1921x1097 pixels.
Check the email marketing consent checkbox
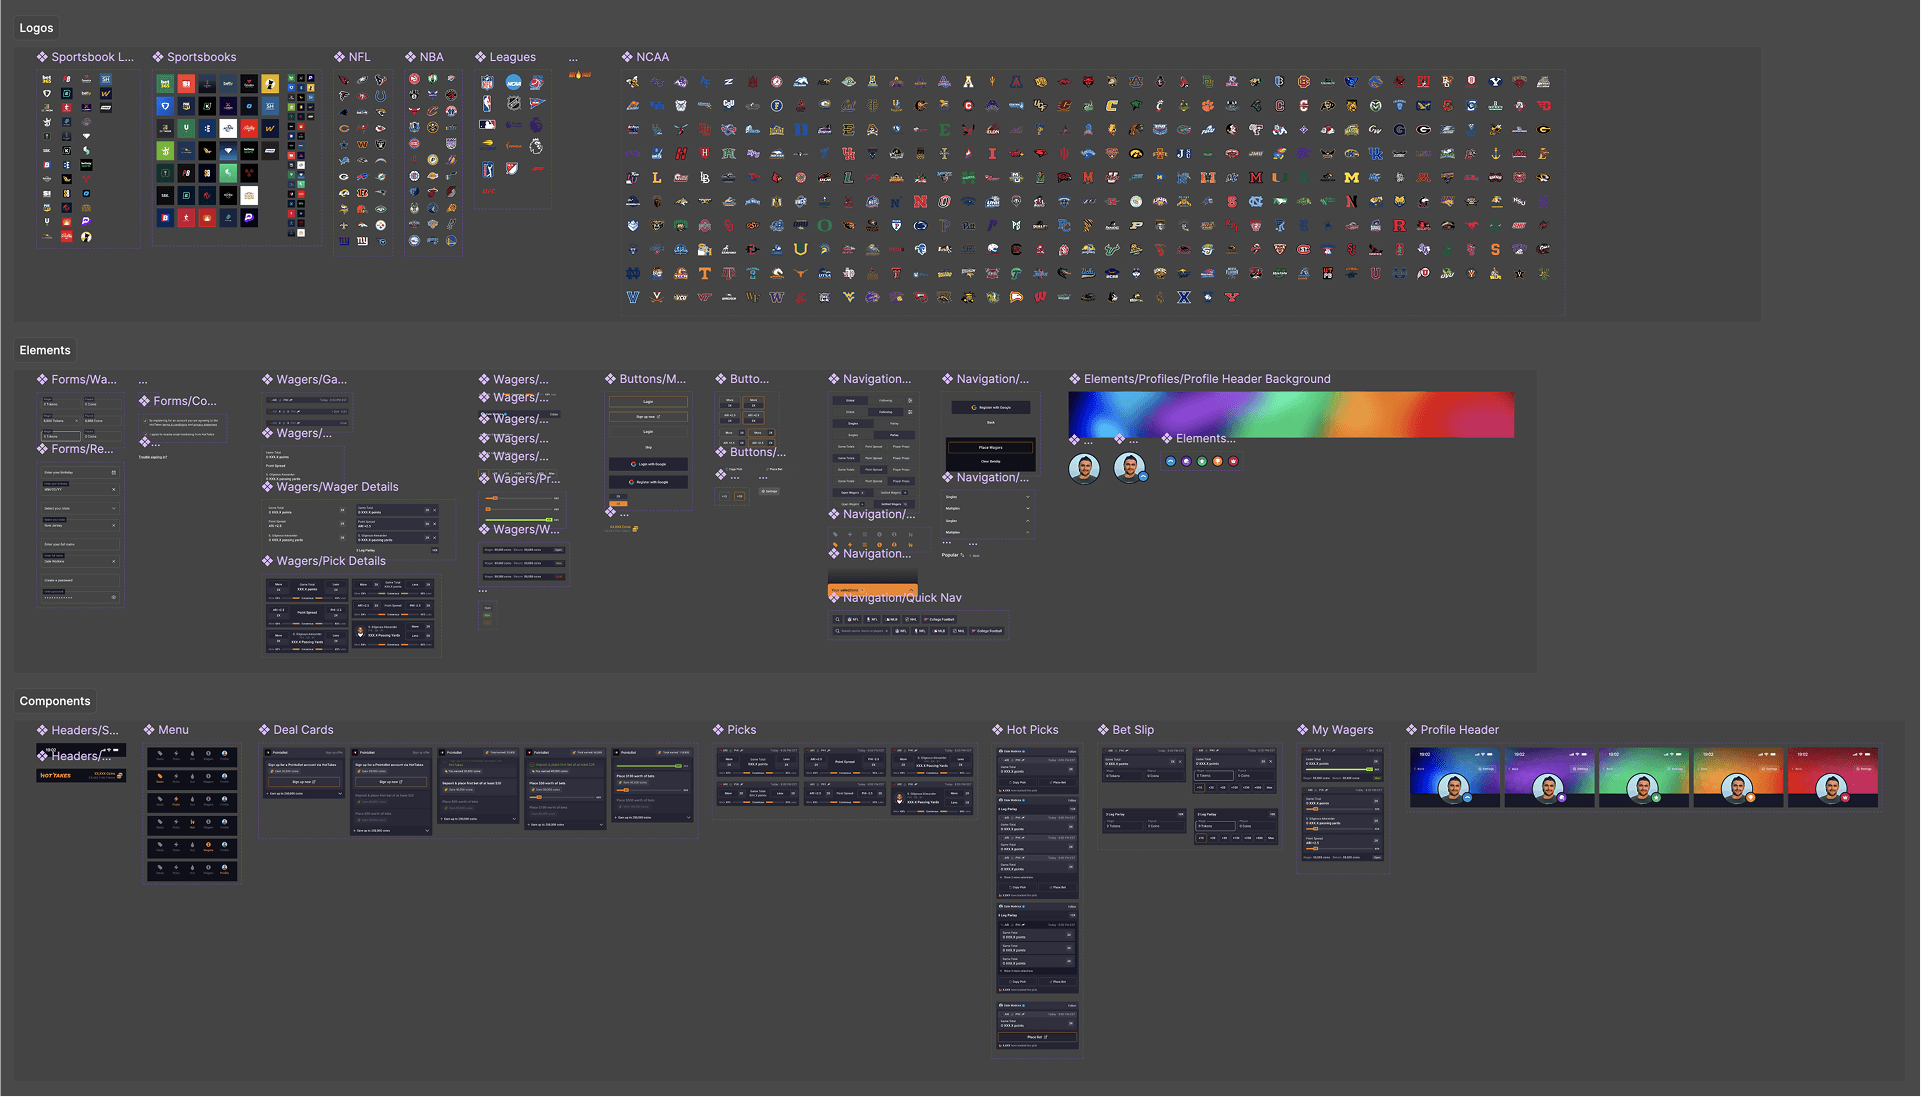click(143, 434)
